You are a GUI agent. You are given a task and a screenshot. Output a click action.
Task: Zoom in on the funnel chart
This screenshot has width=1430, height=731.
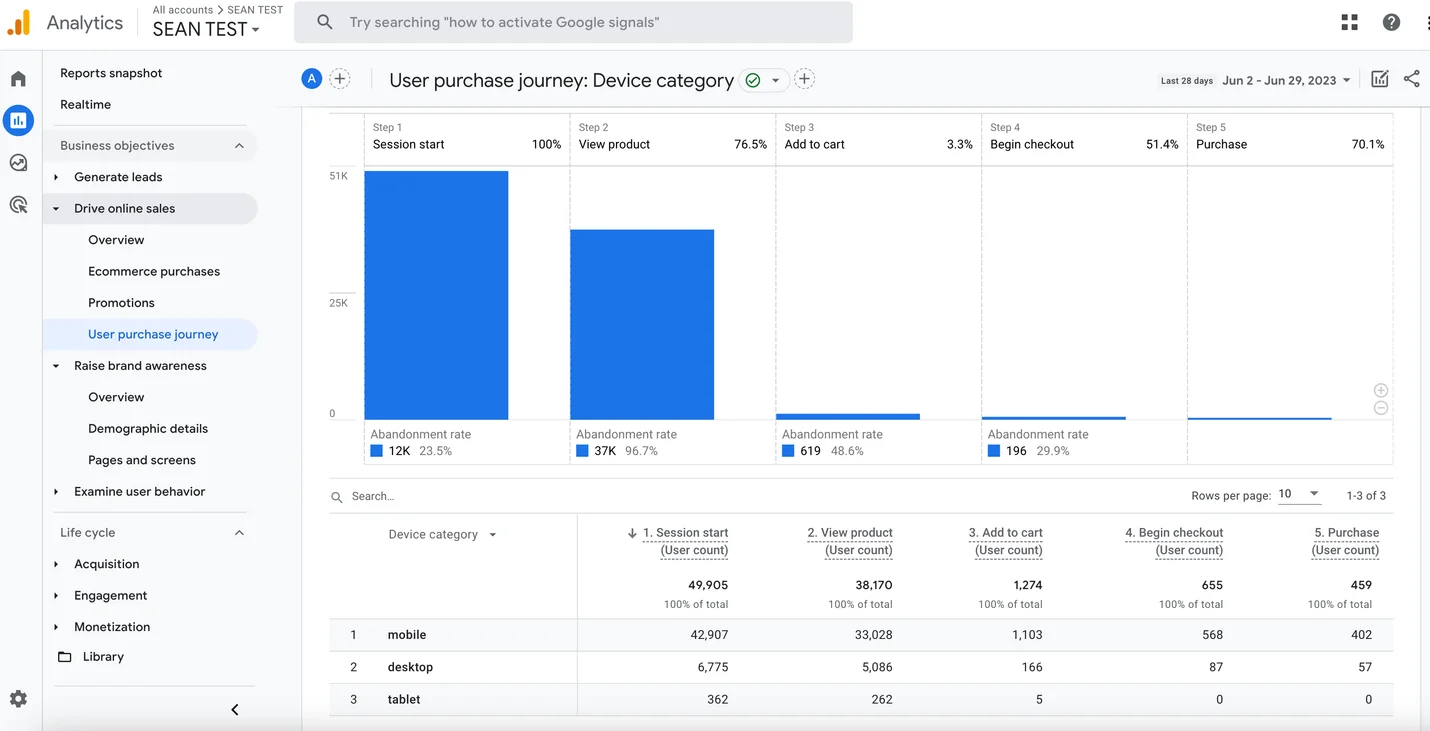point(1381,390)
